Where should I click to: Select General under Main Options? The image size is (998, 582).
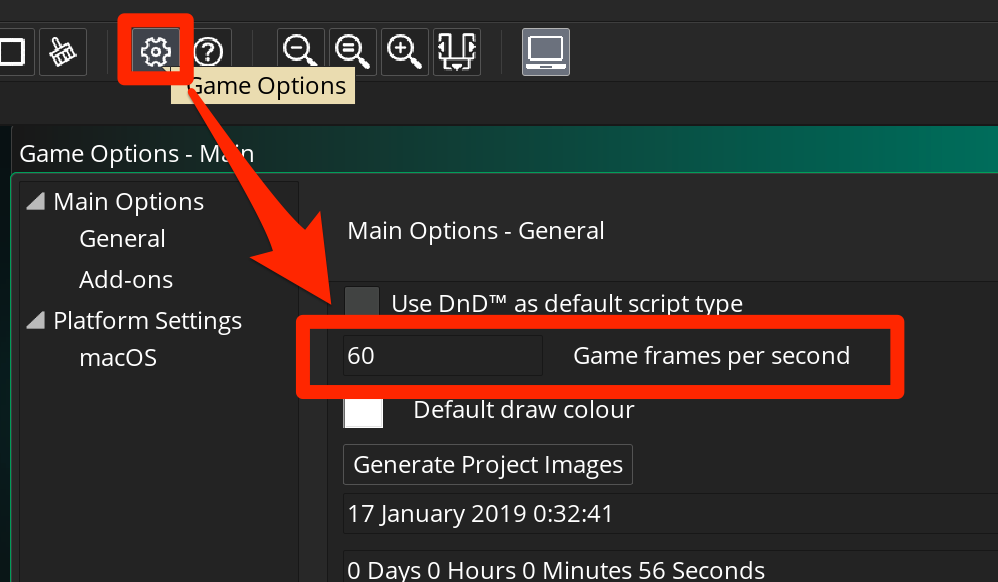pyautogui.click(x=122, y=239)
